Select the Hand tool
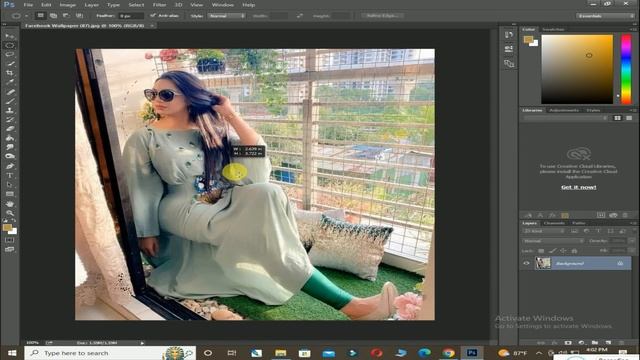Viewport: 640px width, 360px height. [x=10, y=204]
